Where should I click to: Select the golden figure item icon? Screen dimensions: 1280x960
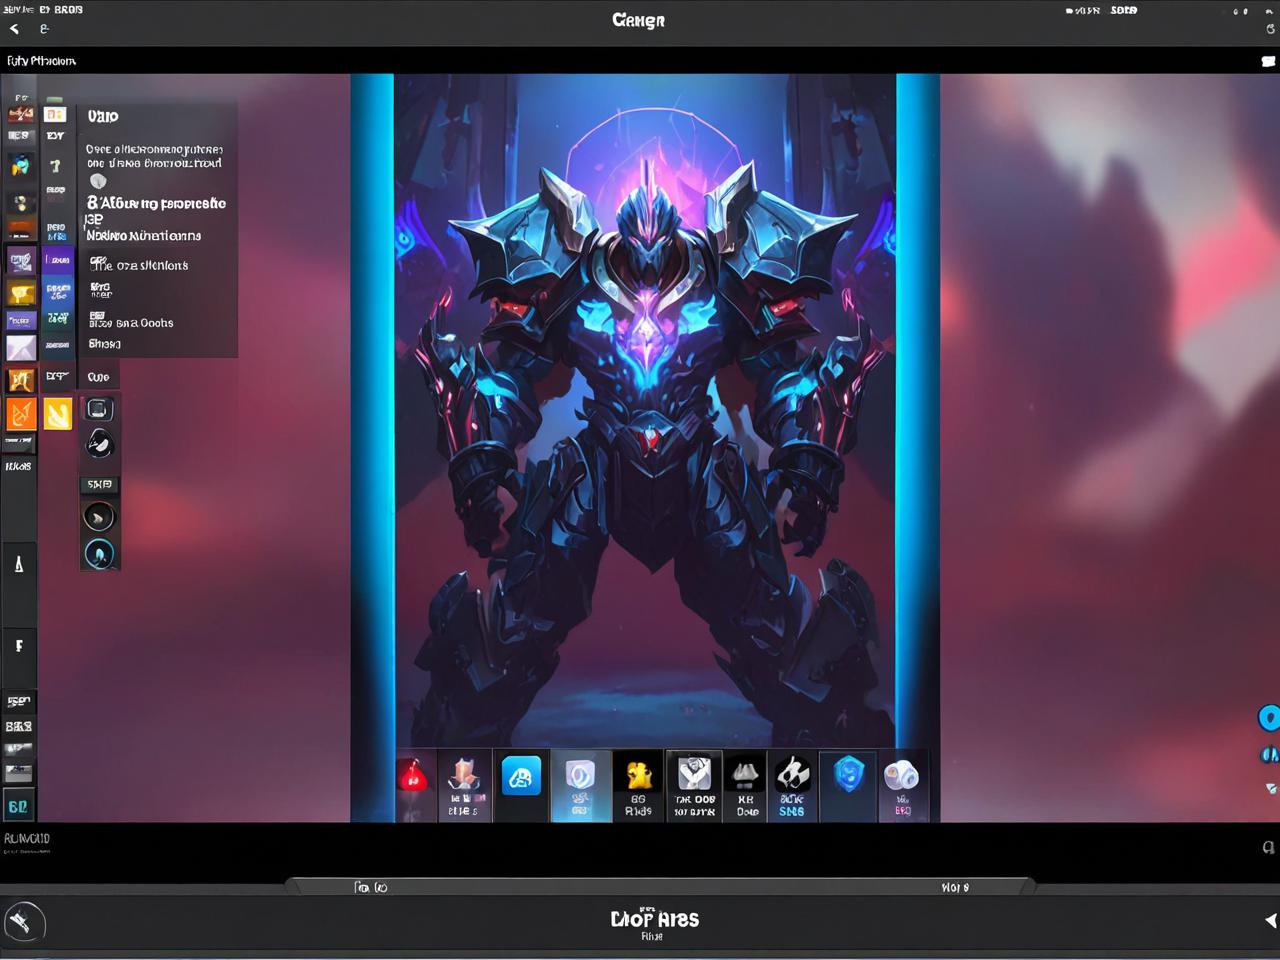point(639,775)
